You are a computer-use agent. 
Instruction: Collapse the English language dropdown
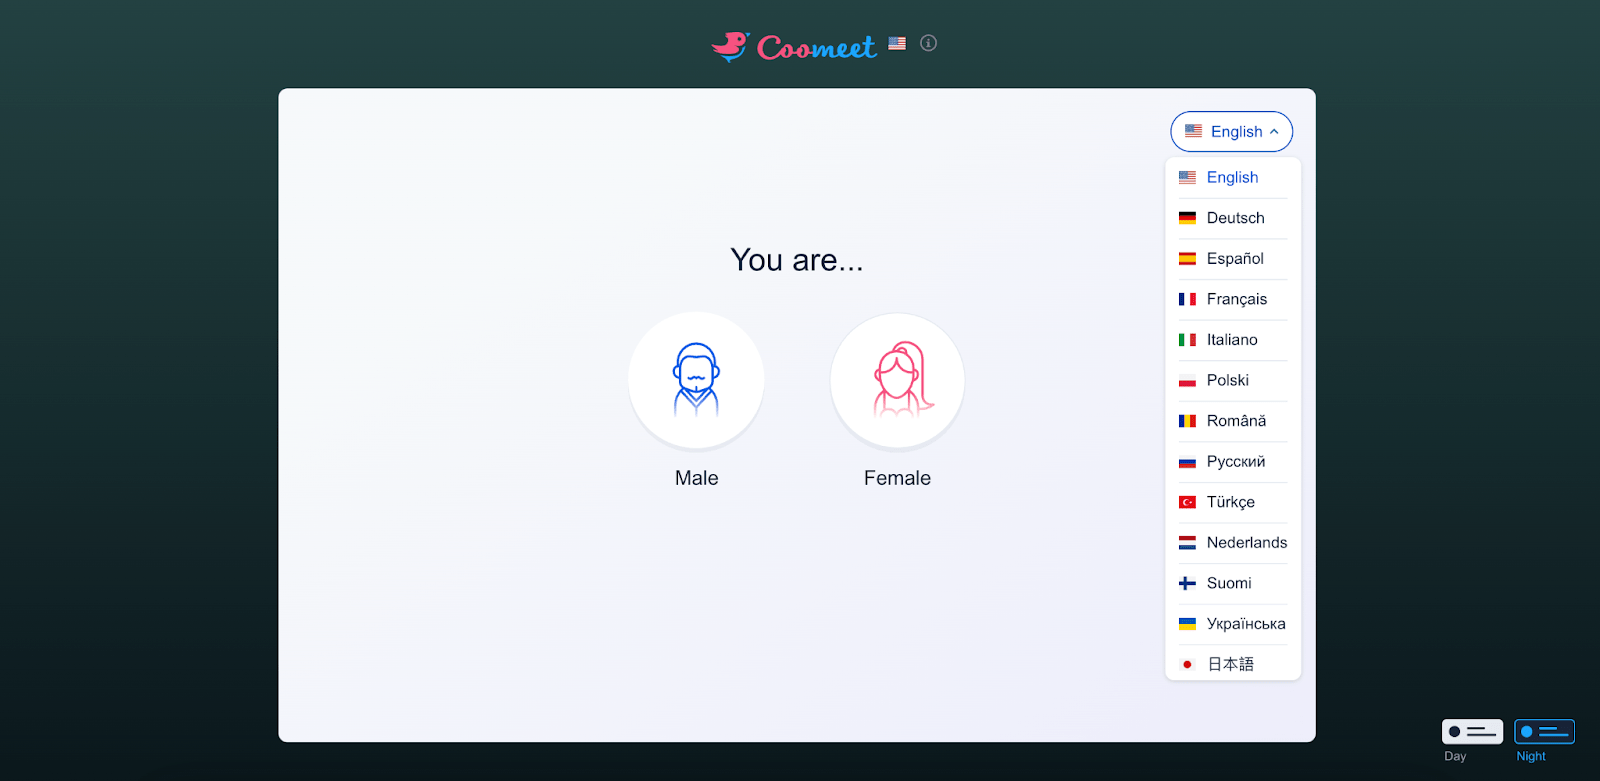[x=1231, y=132]
